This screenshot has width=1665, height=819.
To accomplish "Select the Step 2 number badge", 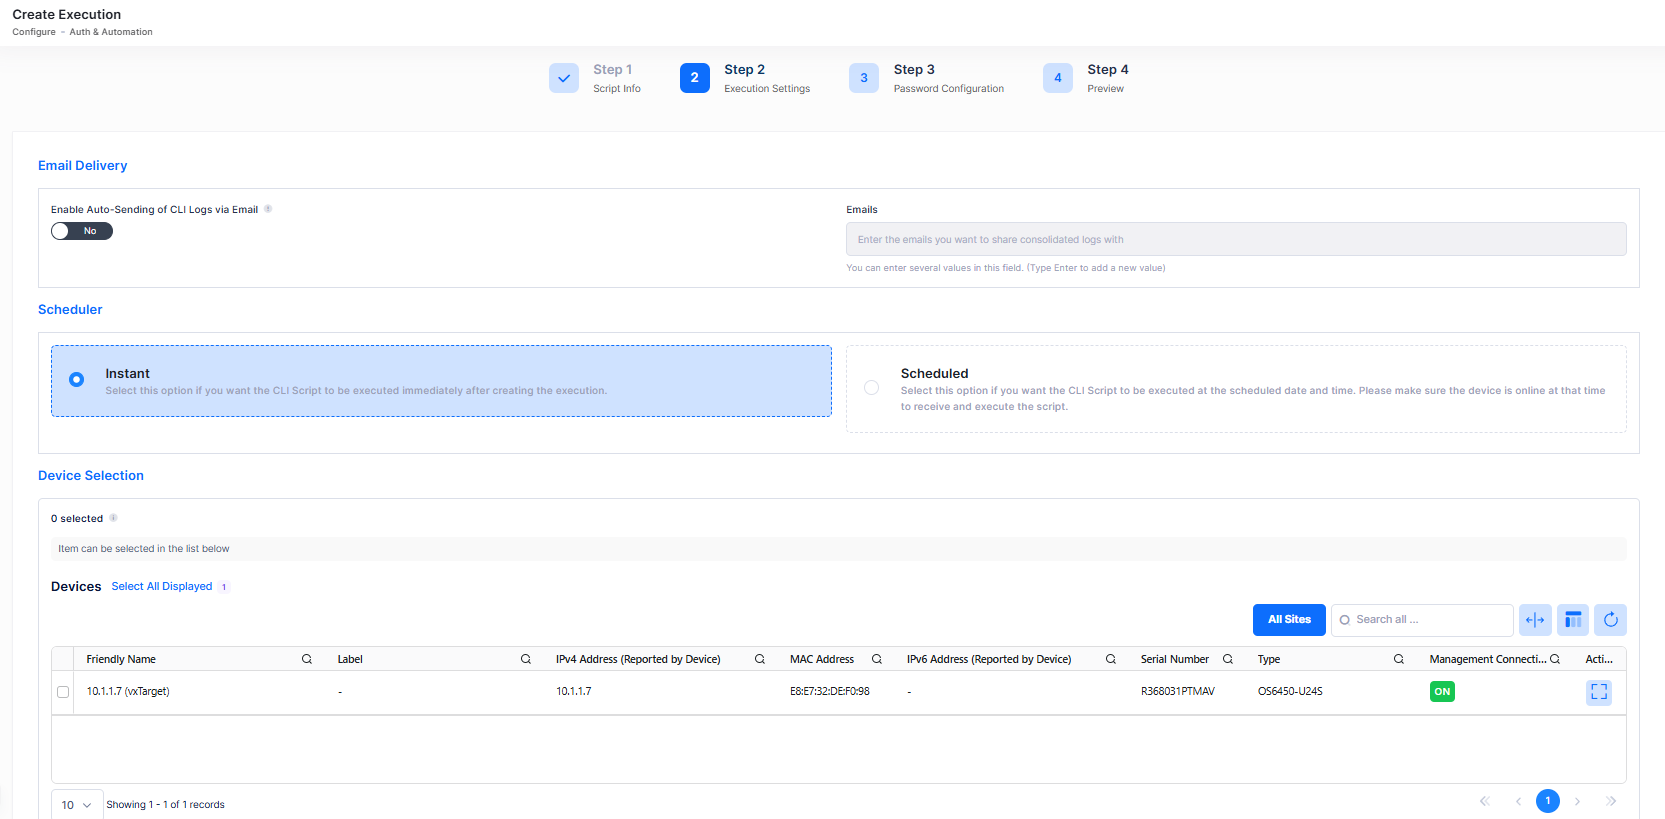I will tap(695, 78).
